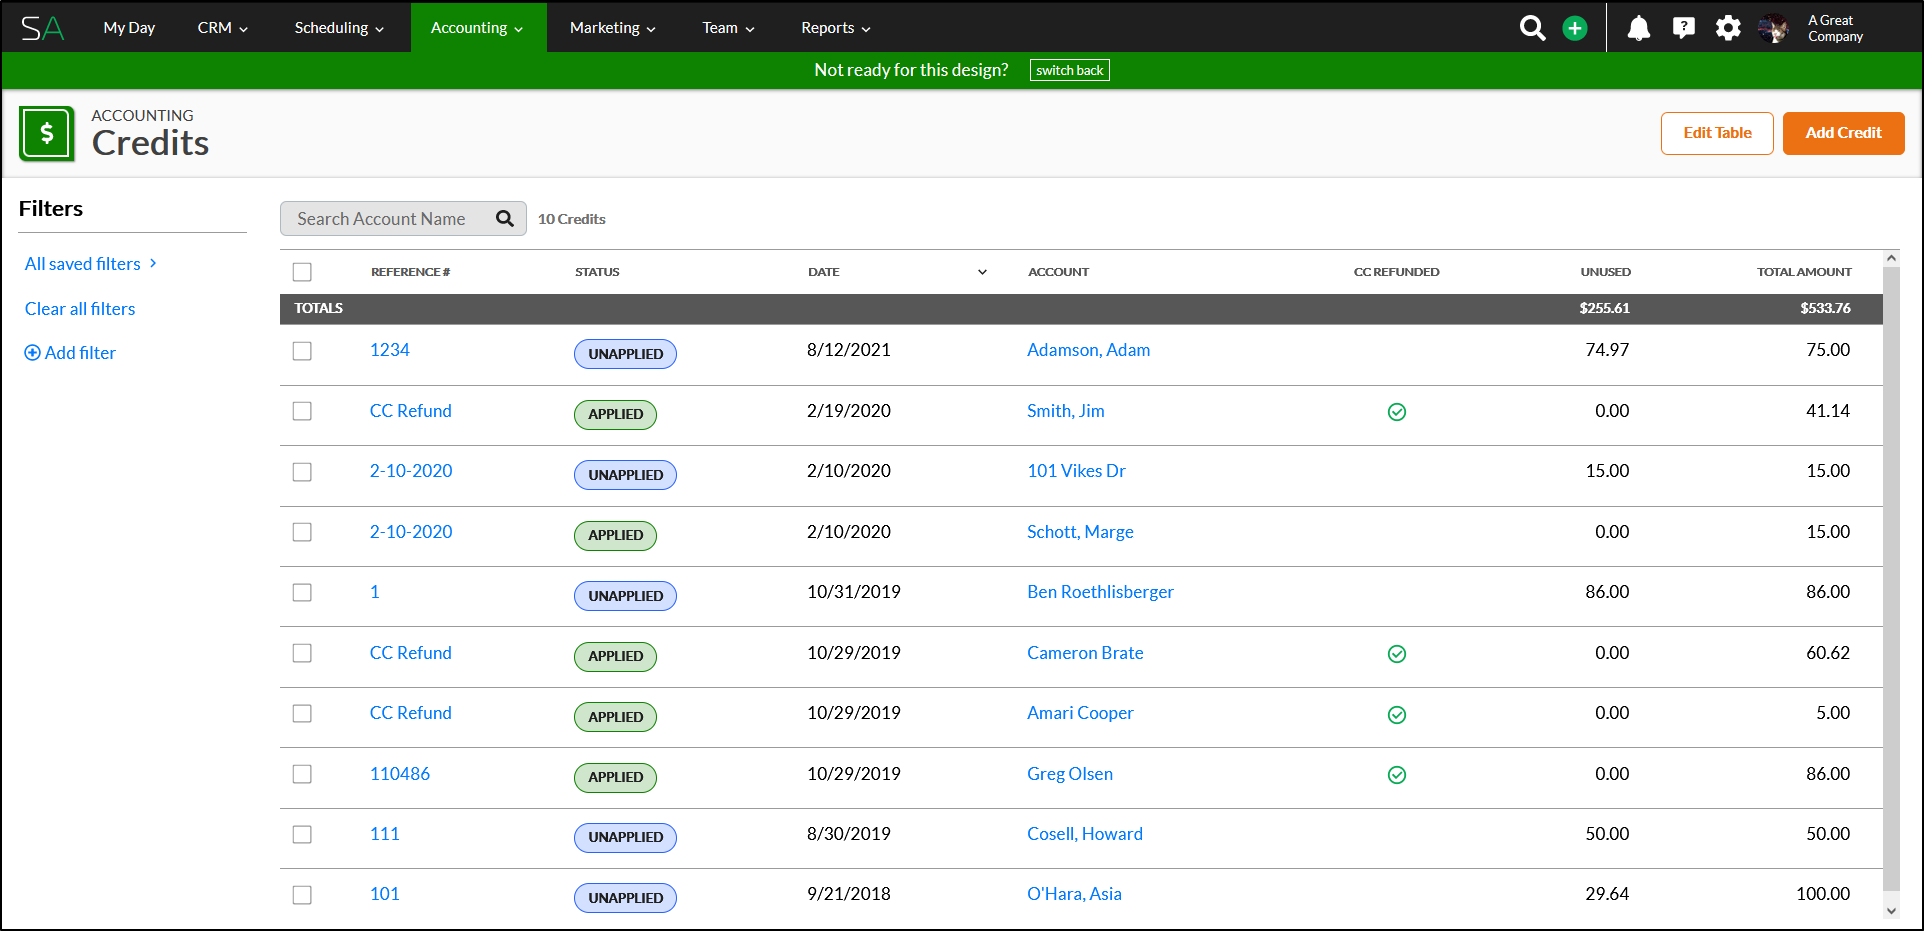The image size is (1924, 931).
Task: Select the checkbox for Cosell, Howard row
Action: pos(302,835)
